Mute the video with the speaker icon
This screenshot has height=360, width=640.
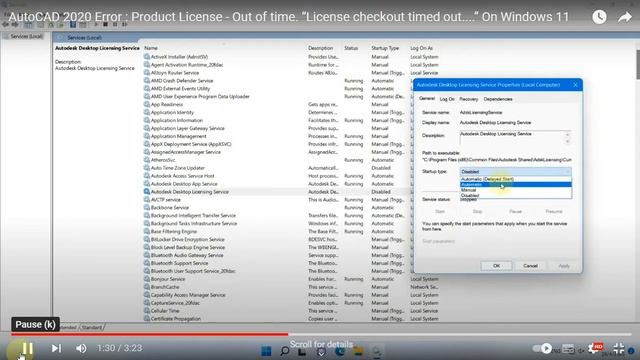point(81,348)
